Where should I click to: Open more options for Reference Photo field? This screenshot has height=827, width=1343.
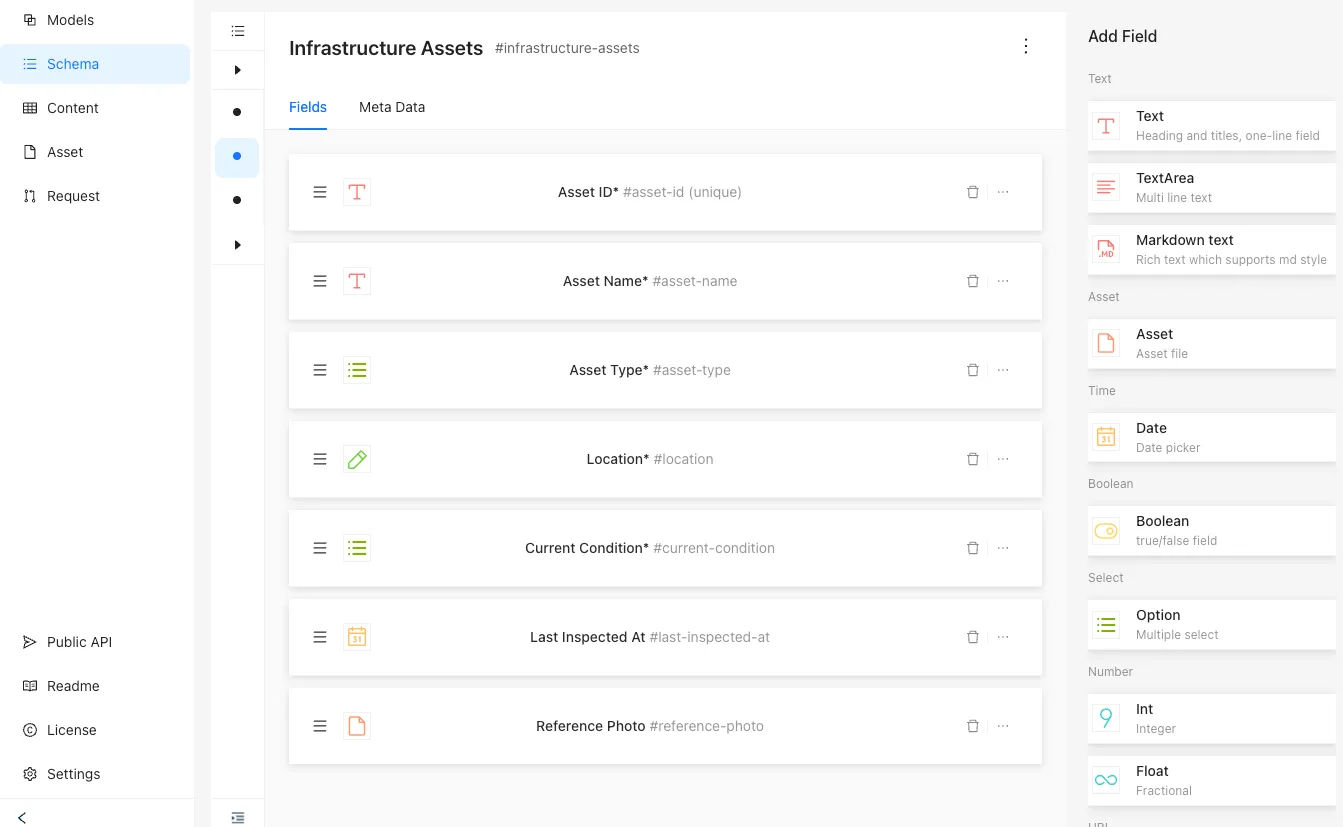pyautogui.click(x=1003, y=726)
